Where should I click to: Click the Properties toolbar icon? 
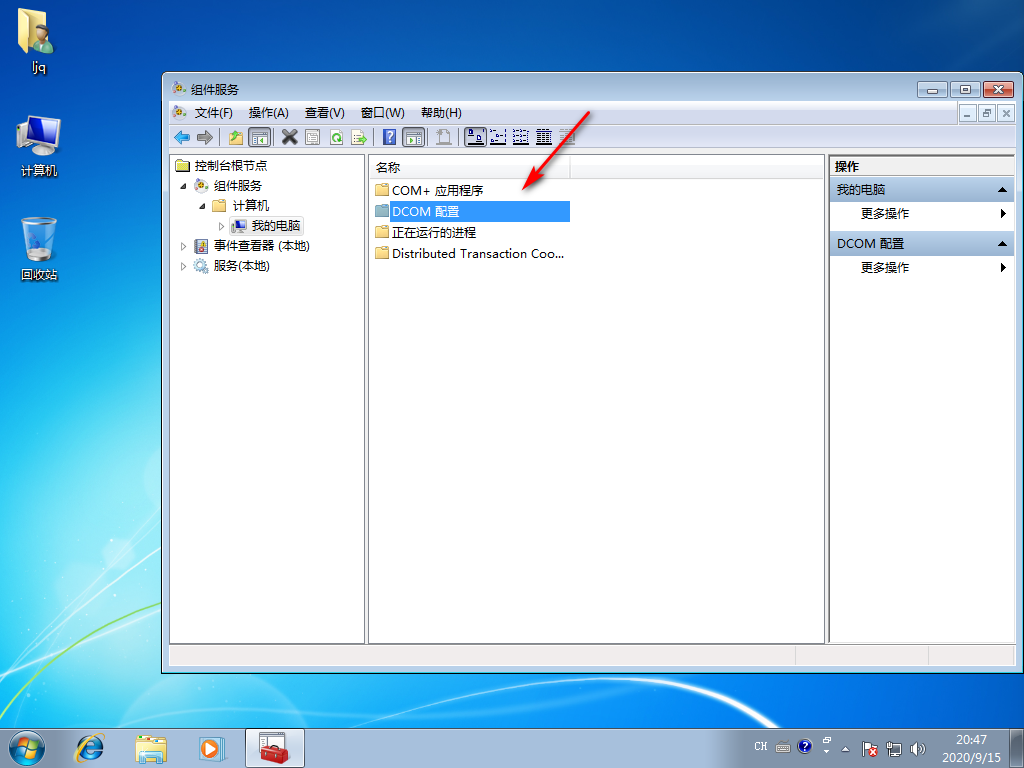click(x=313, y=137)
